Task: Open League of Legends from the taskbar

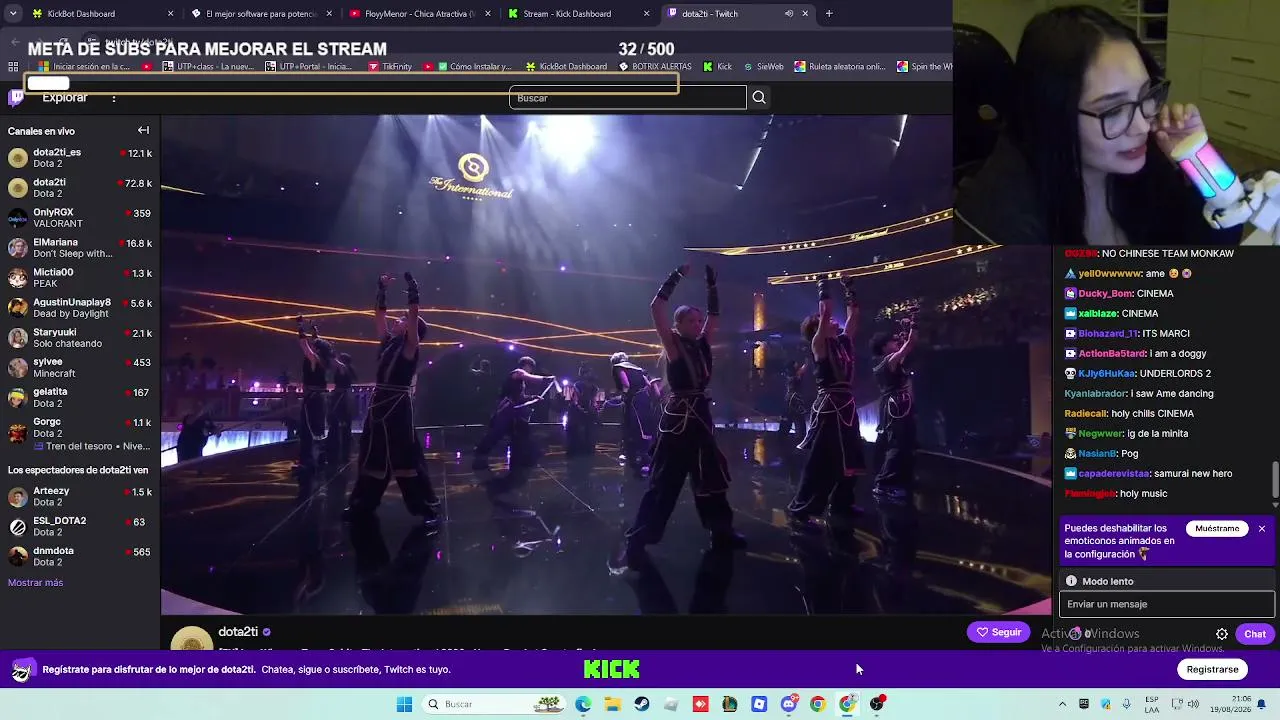Action: [730, 704]
